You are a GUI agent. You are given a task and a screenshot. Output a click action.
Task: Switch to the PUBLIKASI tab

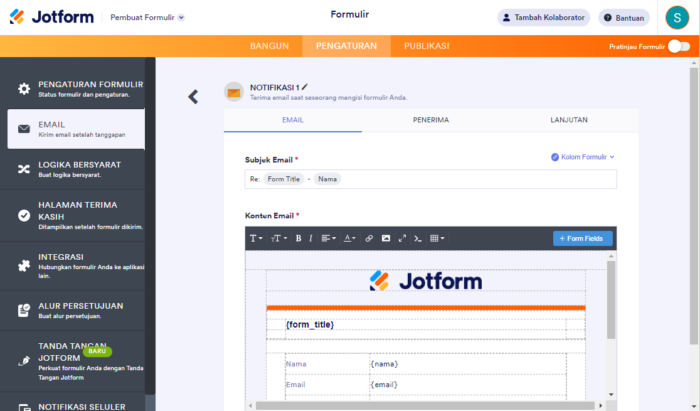(426, 46)
